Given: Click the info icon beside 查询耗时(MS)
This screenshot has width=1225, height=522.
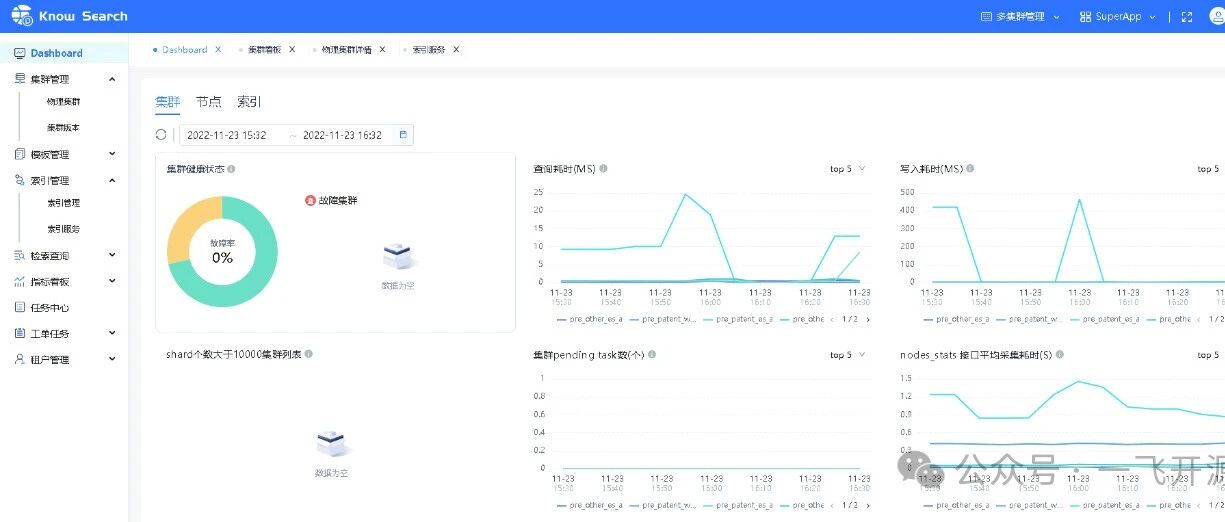Looking at the screenshot, I should (x=603, y=169).
